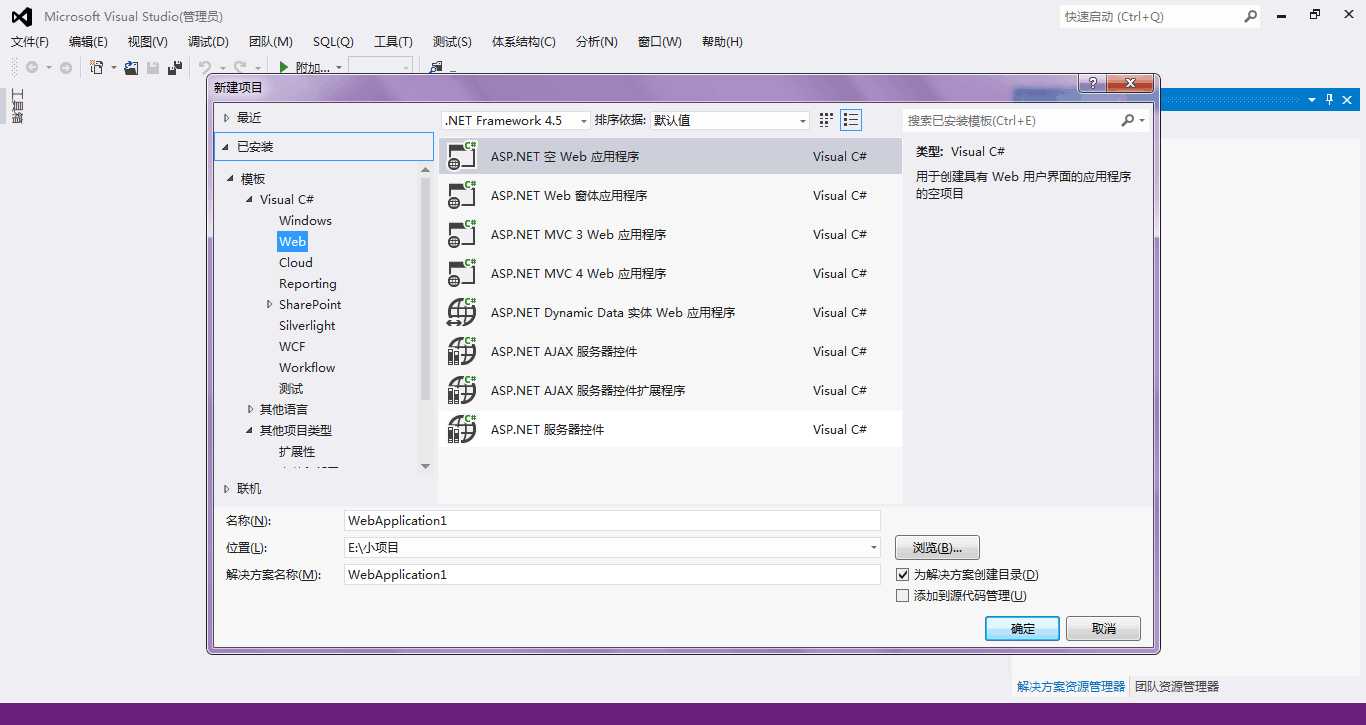The height and width of the screenshot is (725, 1366).
Task: Click the 附加... debug target button
Action: pos(313,67)
